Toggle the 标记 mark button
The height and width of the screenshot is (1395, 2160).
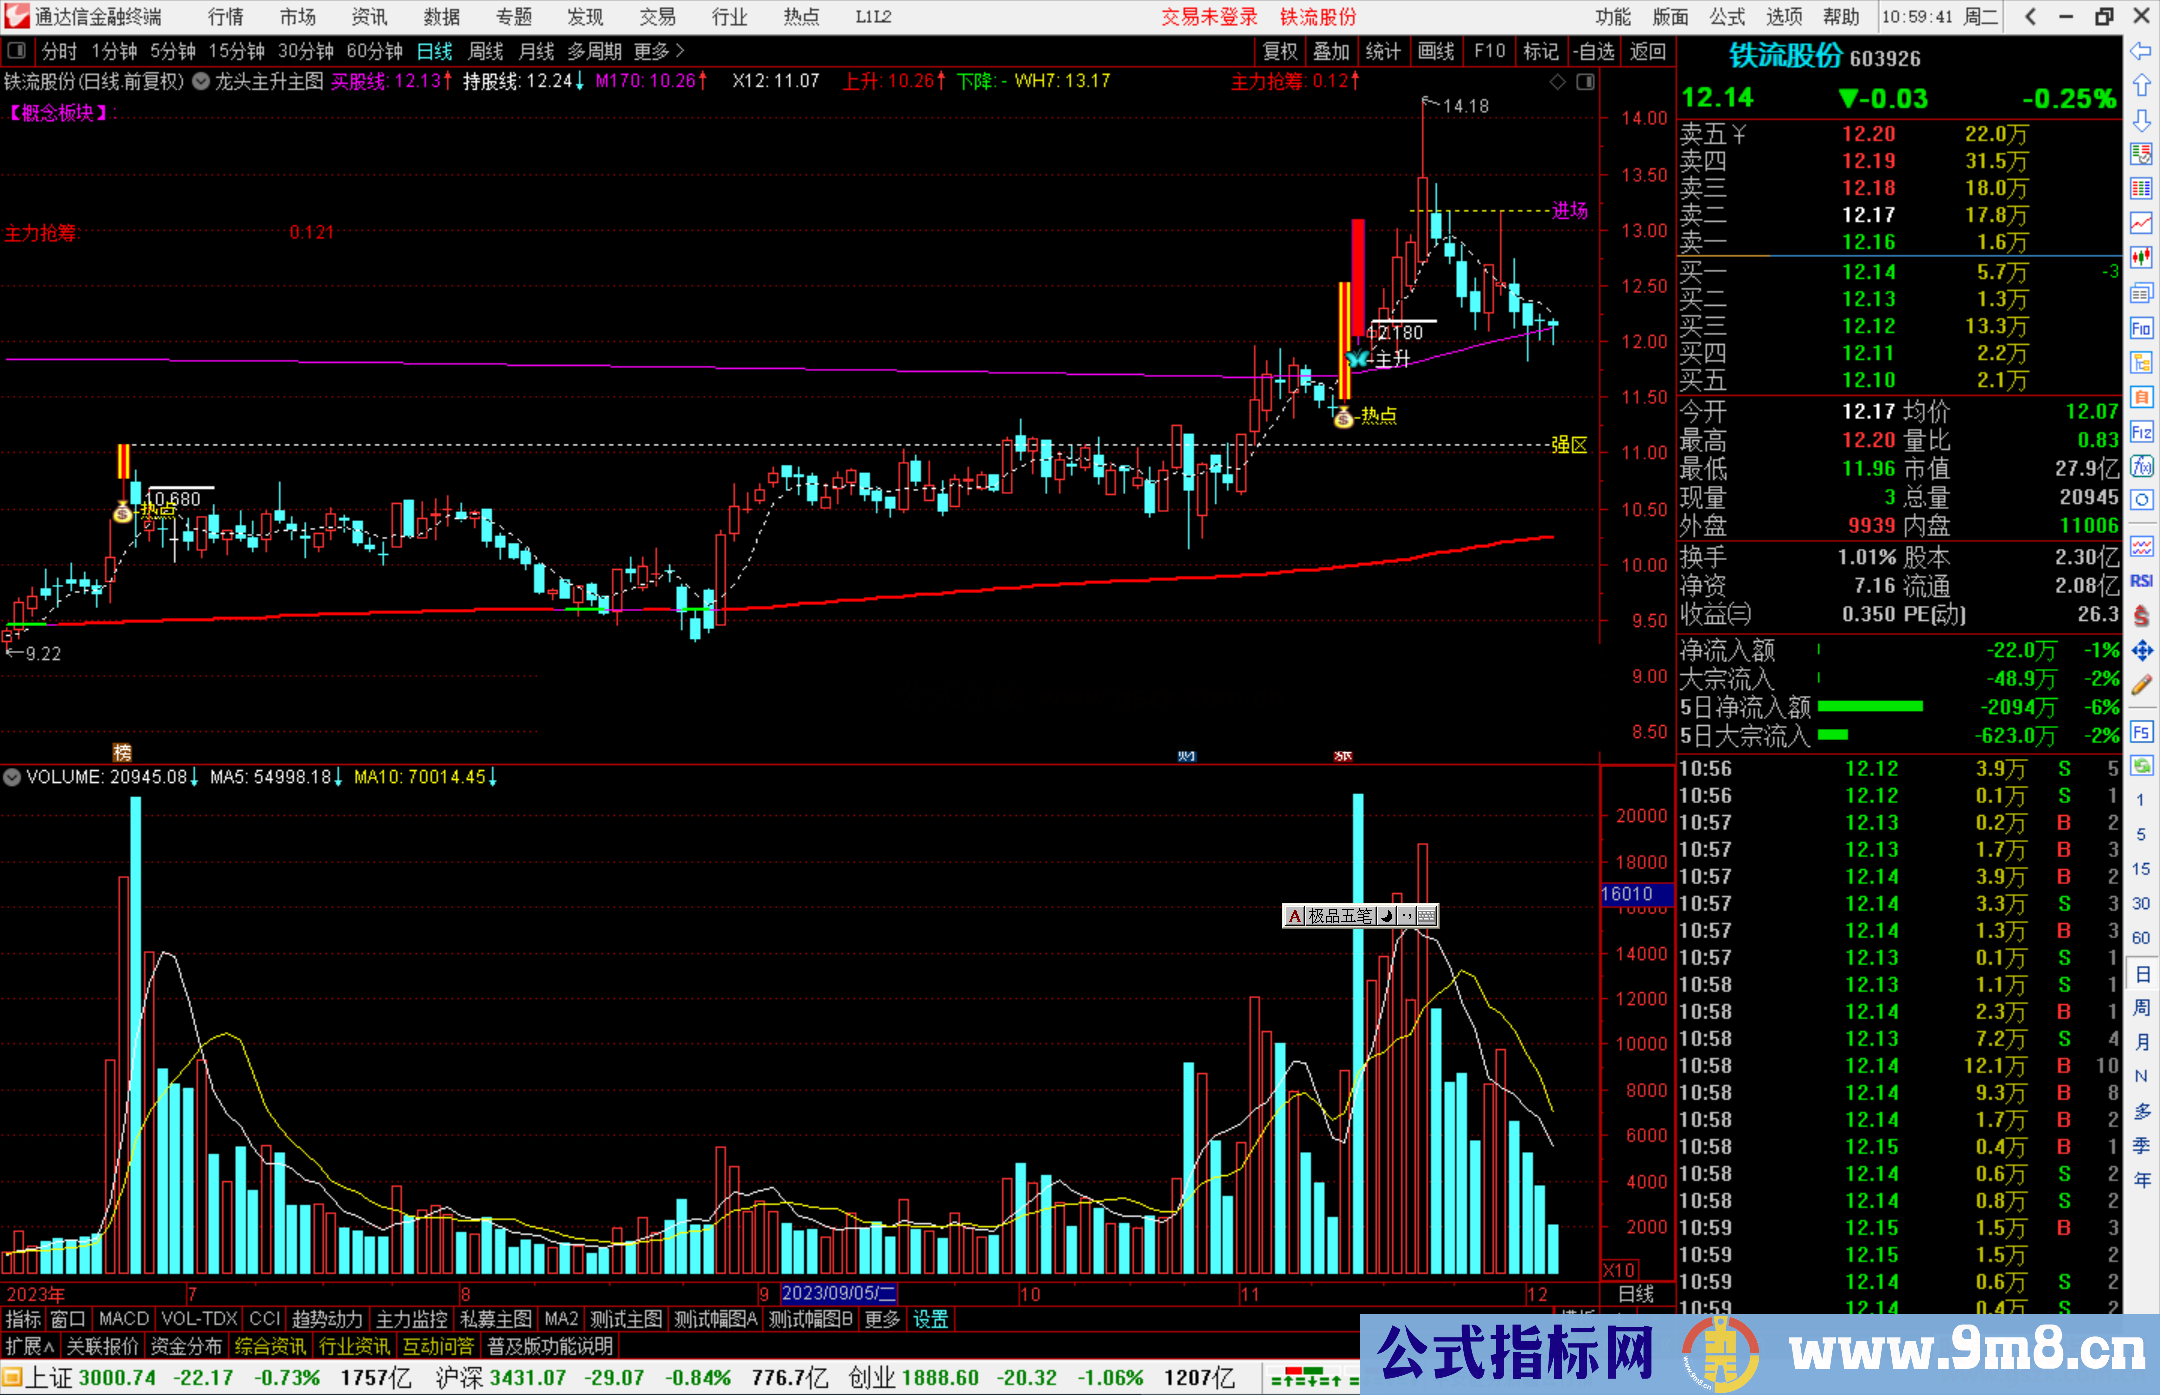pos(1540,51)
